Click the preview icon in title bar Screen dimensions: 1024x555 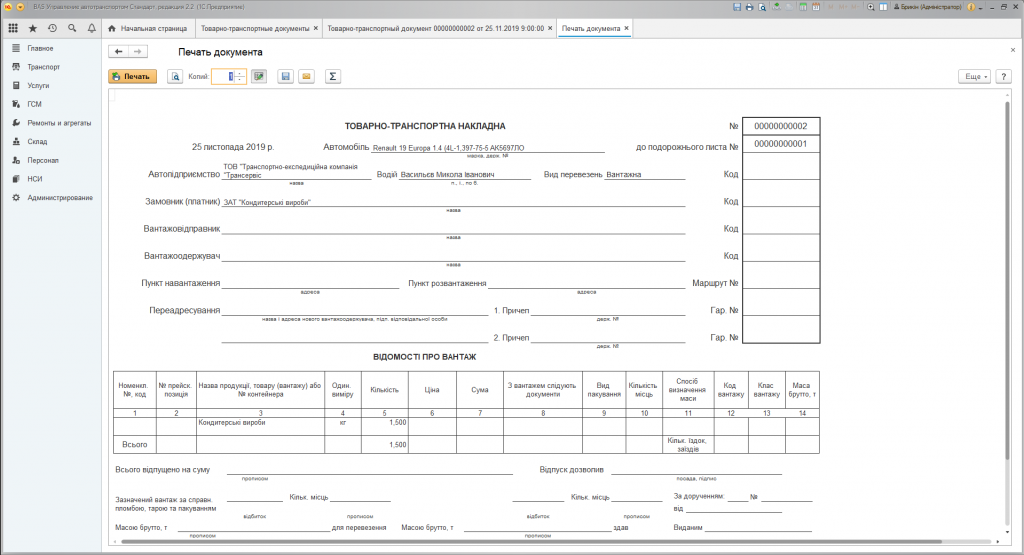coord(762,7)
